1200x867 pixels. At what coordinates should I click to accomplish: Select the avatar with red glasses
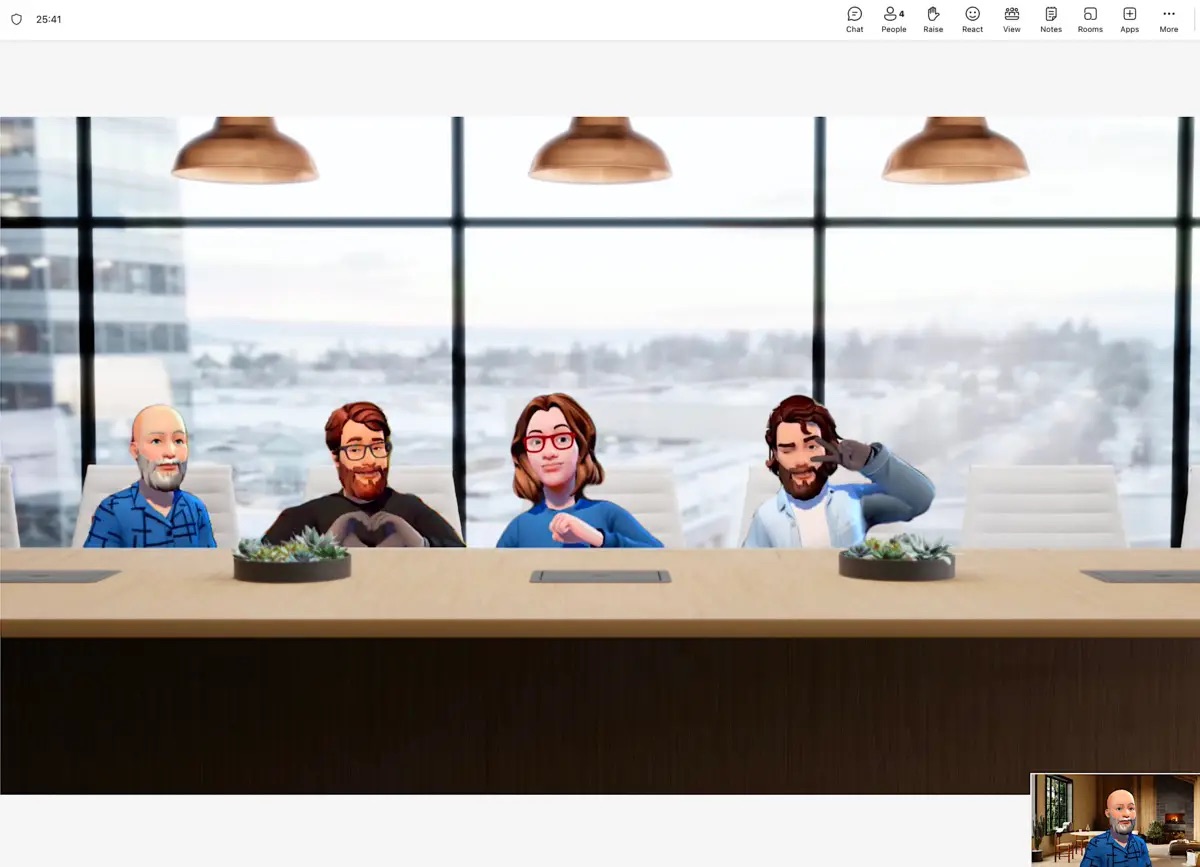(x=566, y=472)
